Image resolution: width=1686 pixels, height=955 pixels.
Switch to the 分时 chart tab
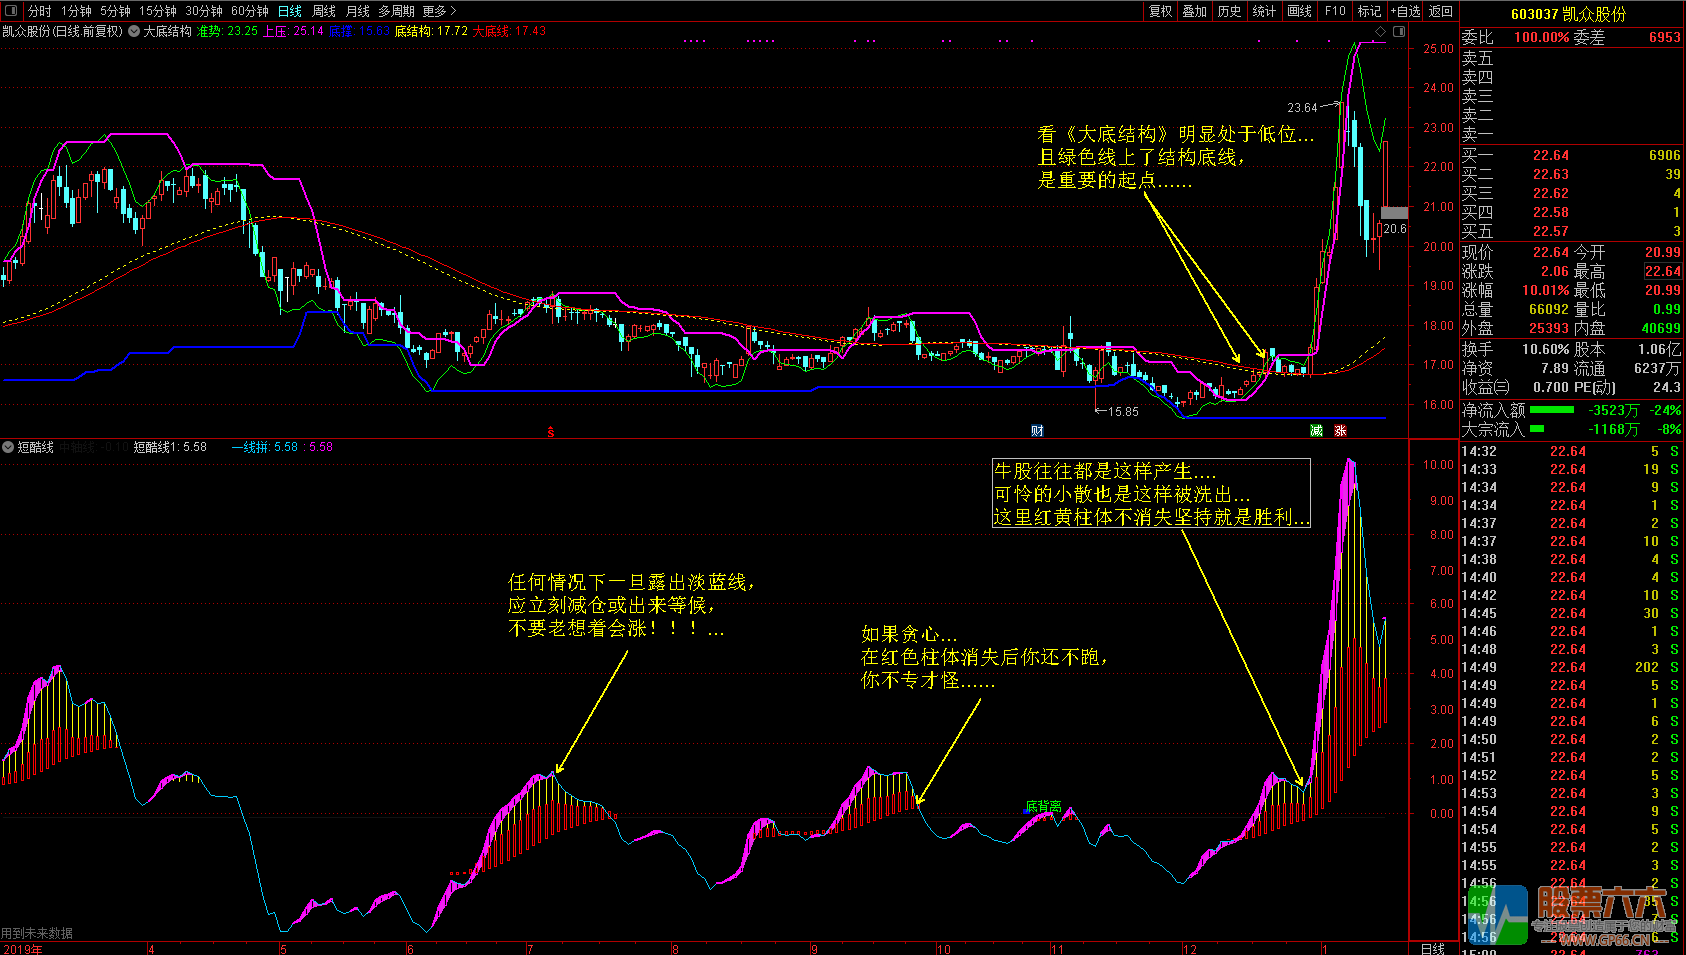pyautogui.click(x=39, y=11)
